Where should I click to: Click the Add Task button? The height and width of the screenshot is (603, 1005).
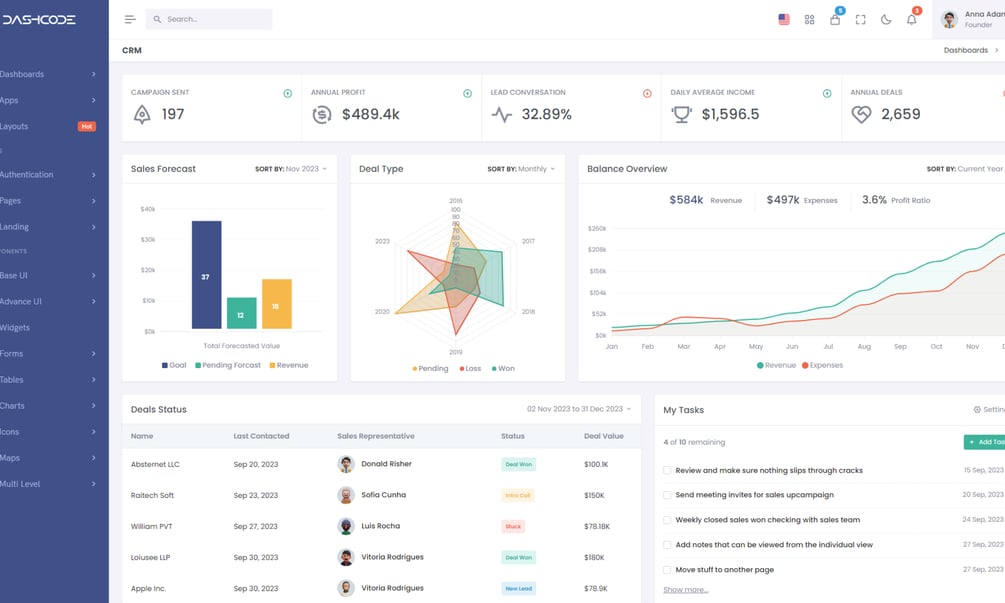pos(985,442)
